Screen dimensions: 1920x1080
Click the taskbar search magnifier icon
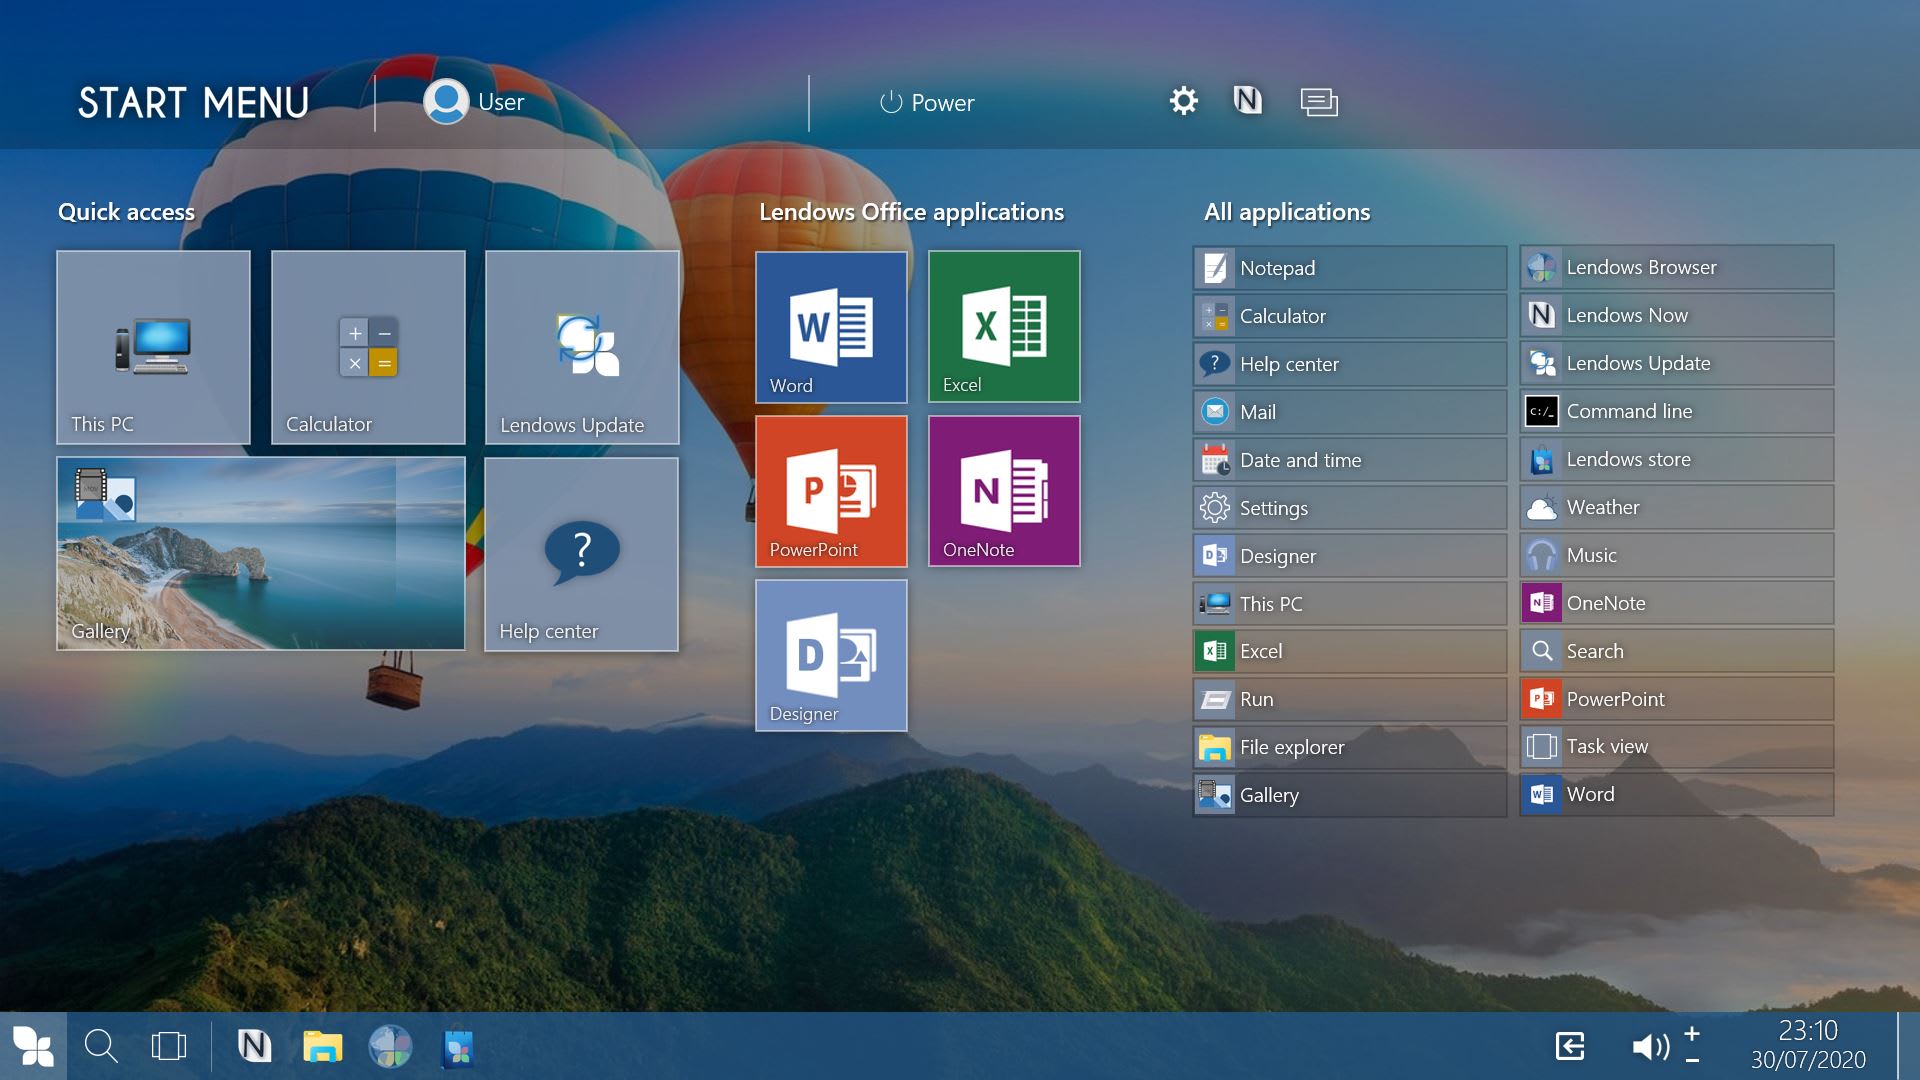click(101, 1046)
